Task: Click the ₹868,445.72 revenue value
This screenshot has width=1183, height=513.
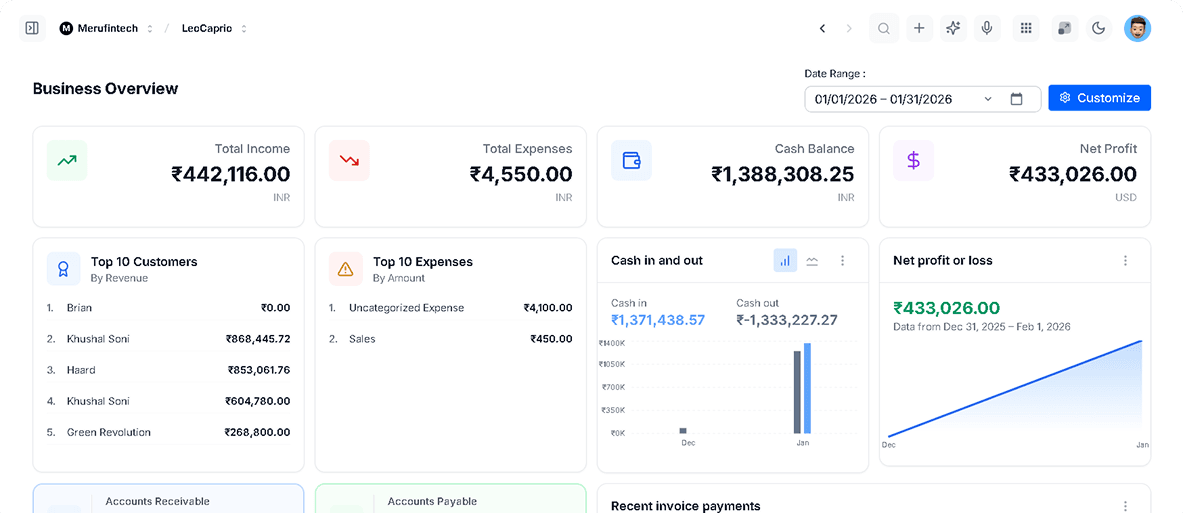Action: pos(258,339)
